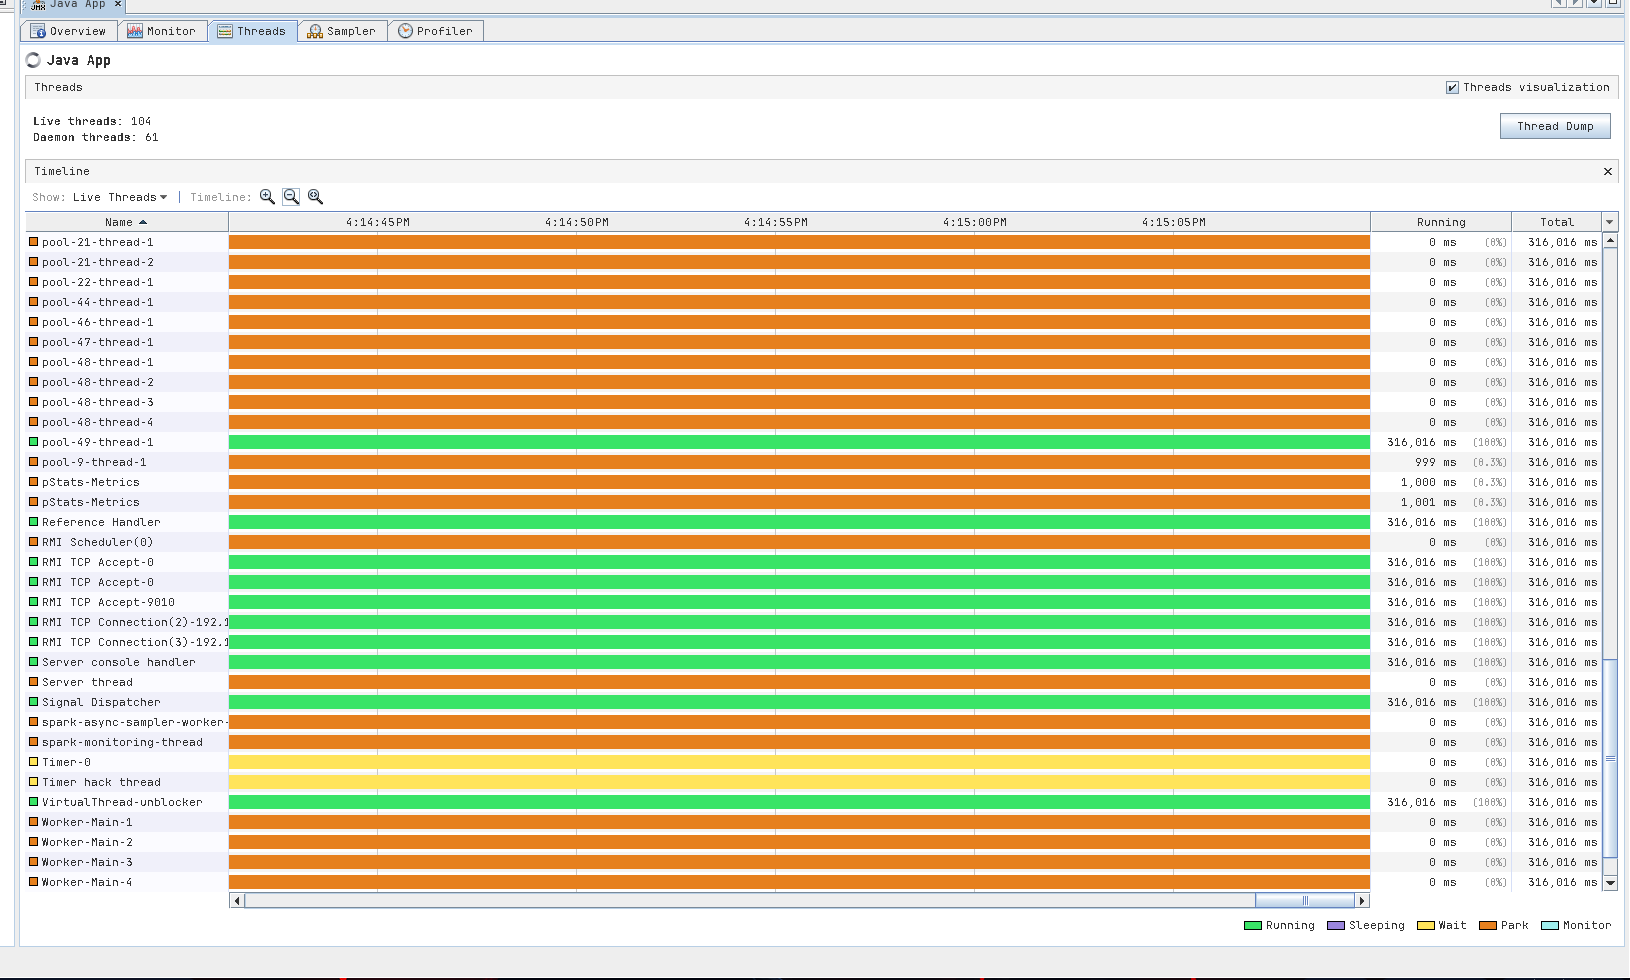This screenshot has width=1630, height=980.
Task: Select the pool-21-thread-1 row
Action: (813, 242)
